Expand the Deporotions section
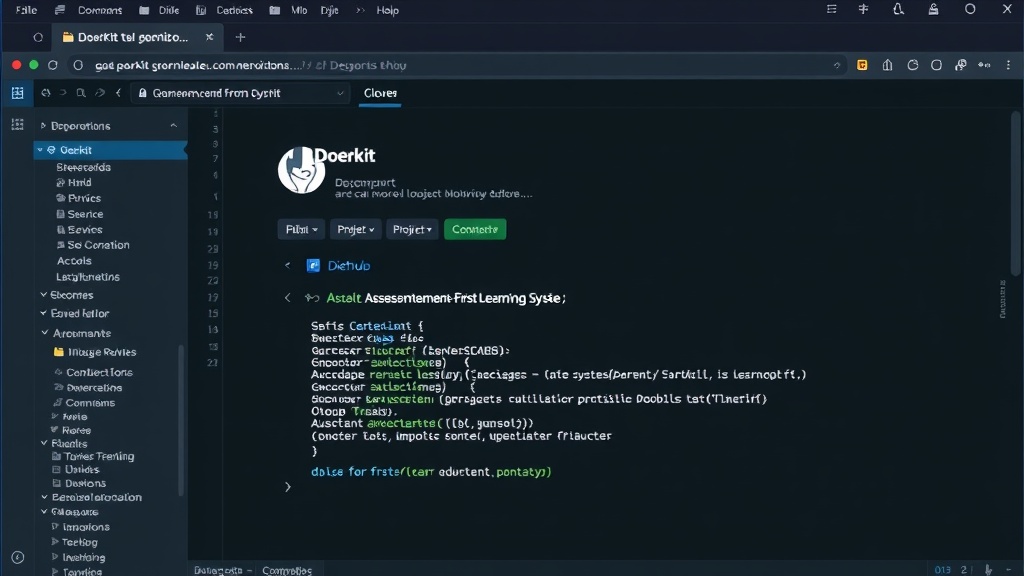The image size is (1024, 576). tap(43, 125)
